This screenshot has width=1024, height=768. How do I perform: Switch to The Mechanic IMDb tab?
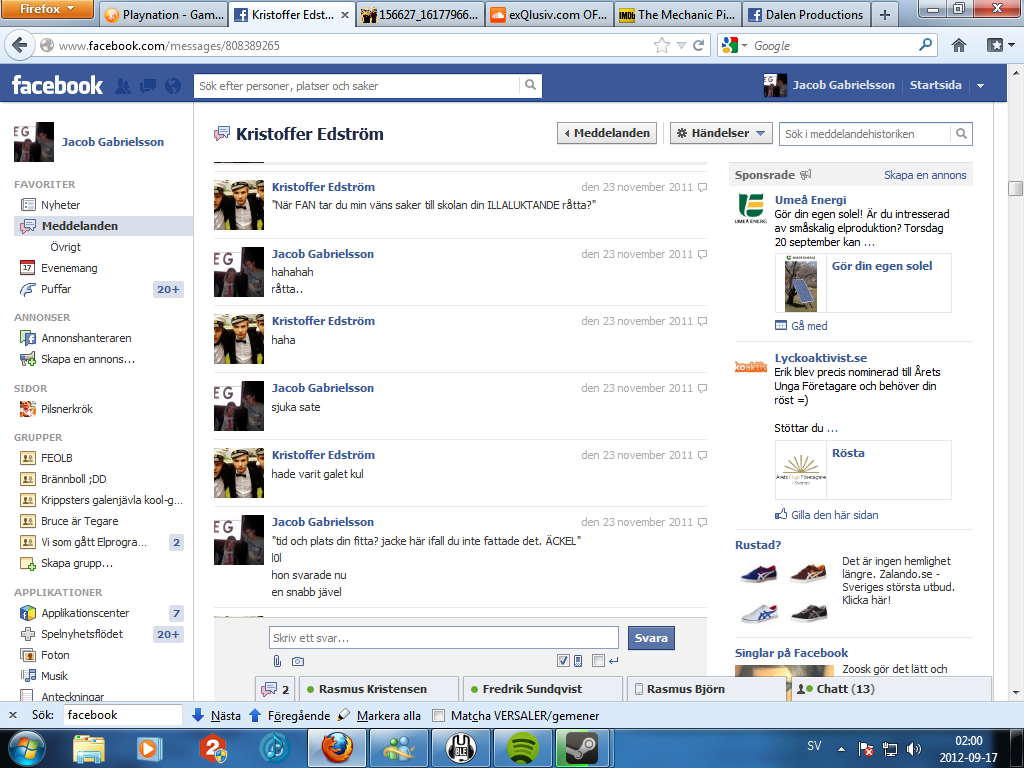click(677, 14)
